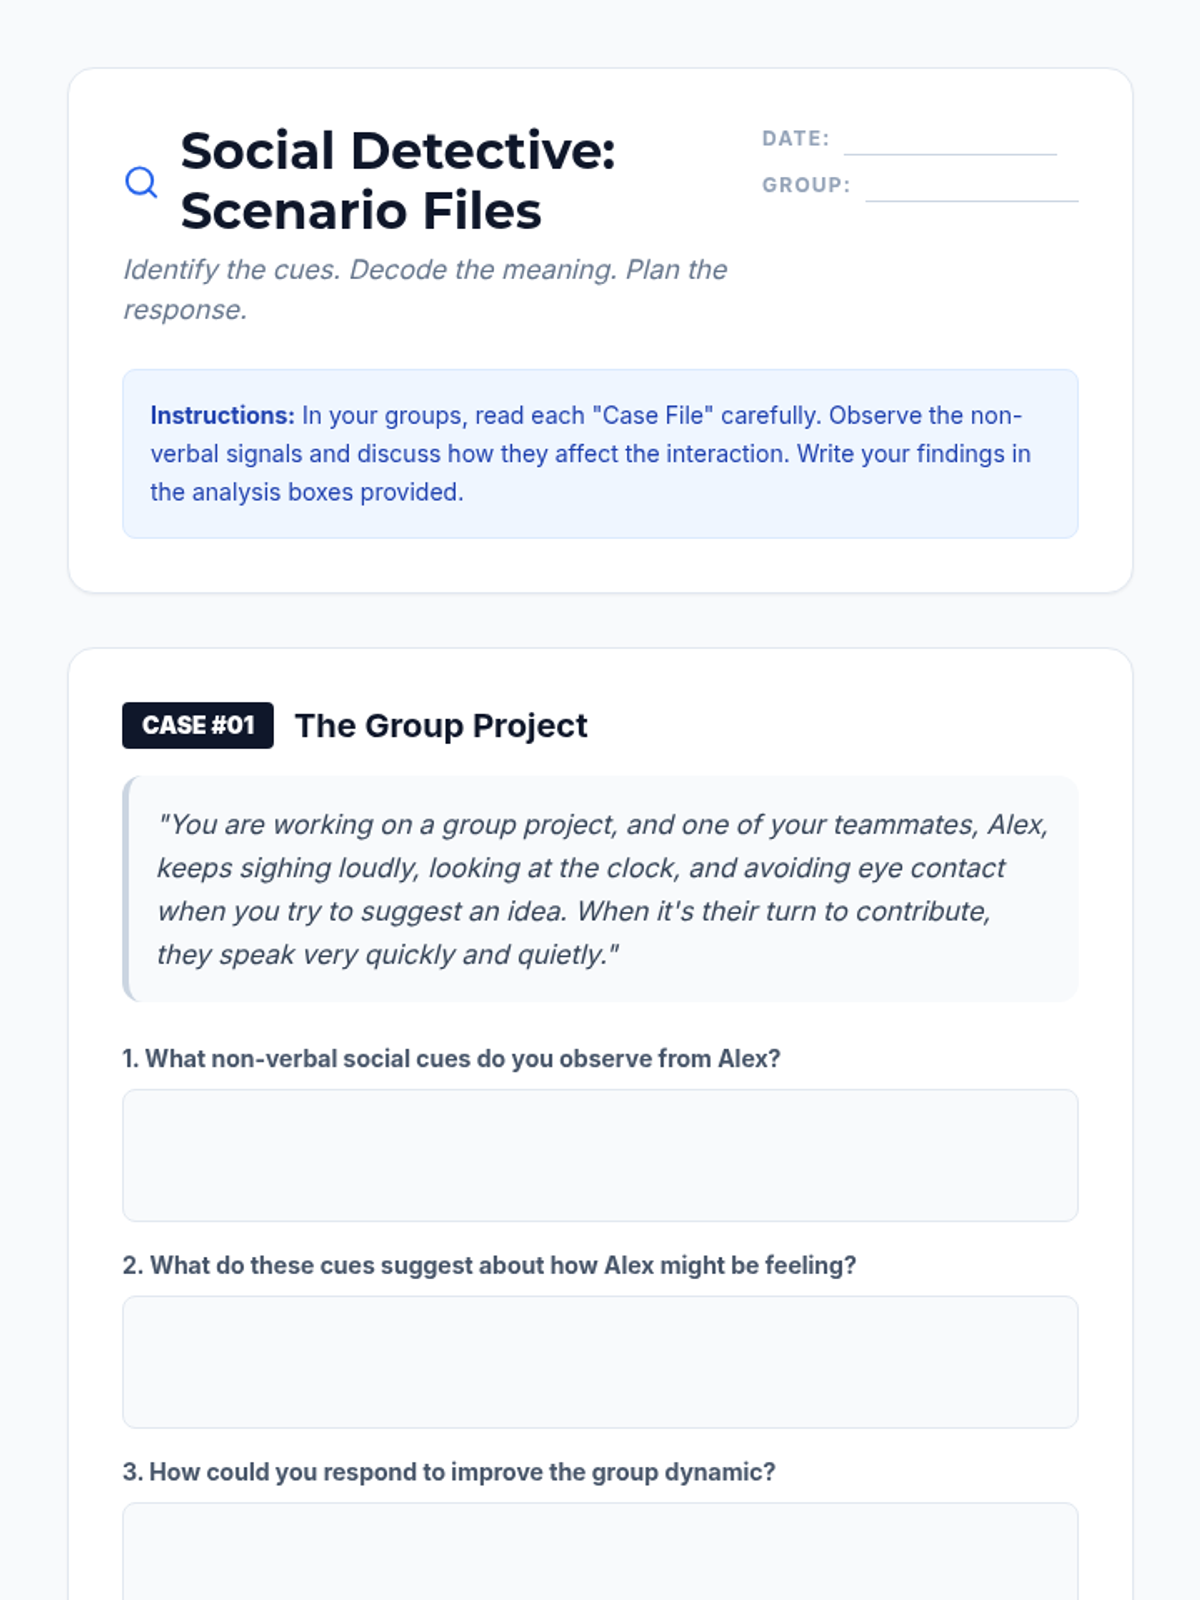This screenshot has width=1200, height=1600.
Task: Click the non-verbal social cues question
Action: coord(451,1058)
